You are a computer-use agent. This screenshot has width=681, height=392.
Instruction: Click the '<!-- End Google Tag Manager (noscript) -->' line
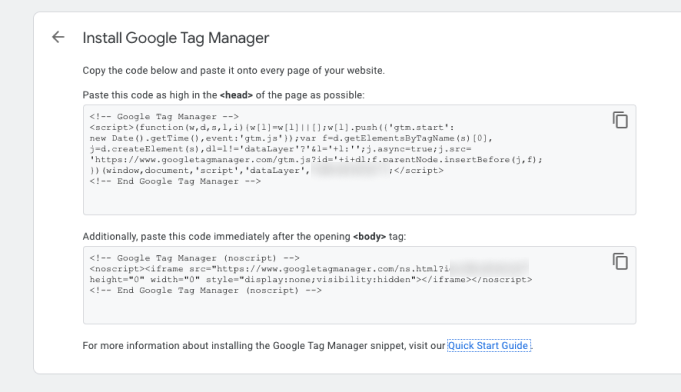click(206, 290)
